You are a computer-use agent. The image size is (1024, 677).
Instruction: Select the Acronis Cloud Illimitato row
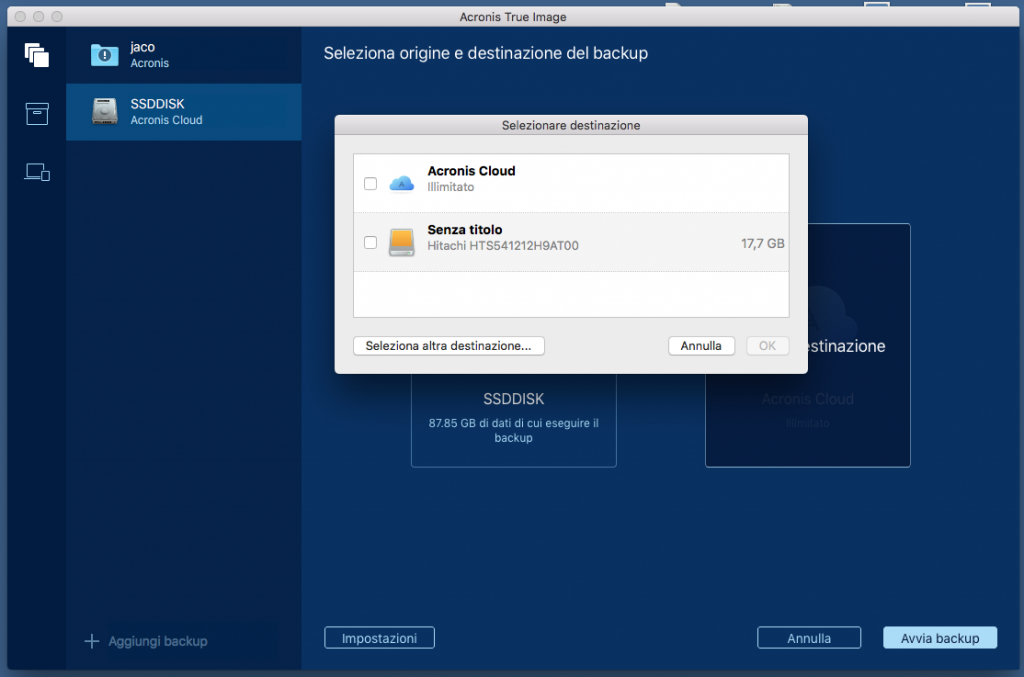tap(571, 183)
